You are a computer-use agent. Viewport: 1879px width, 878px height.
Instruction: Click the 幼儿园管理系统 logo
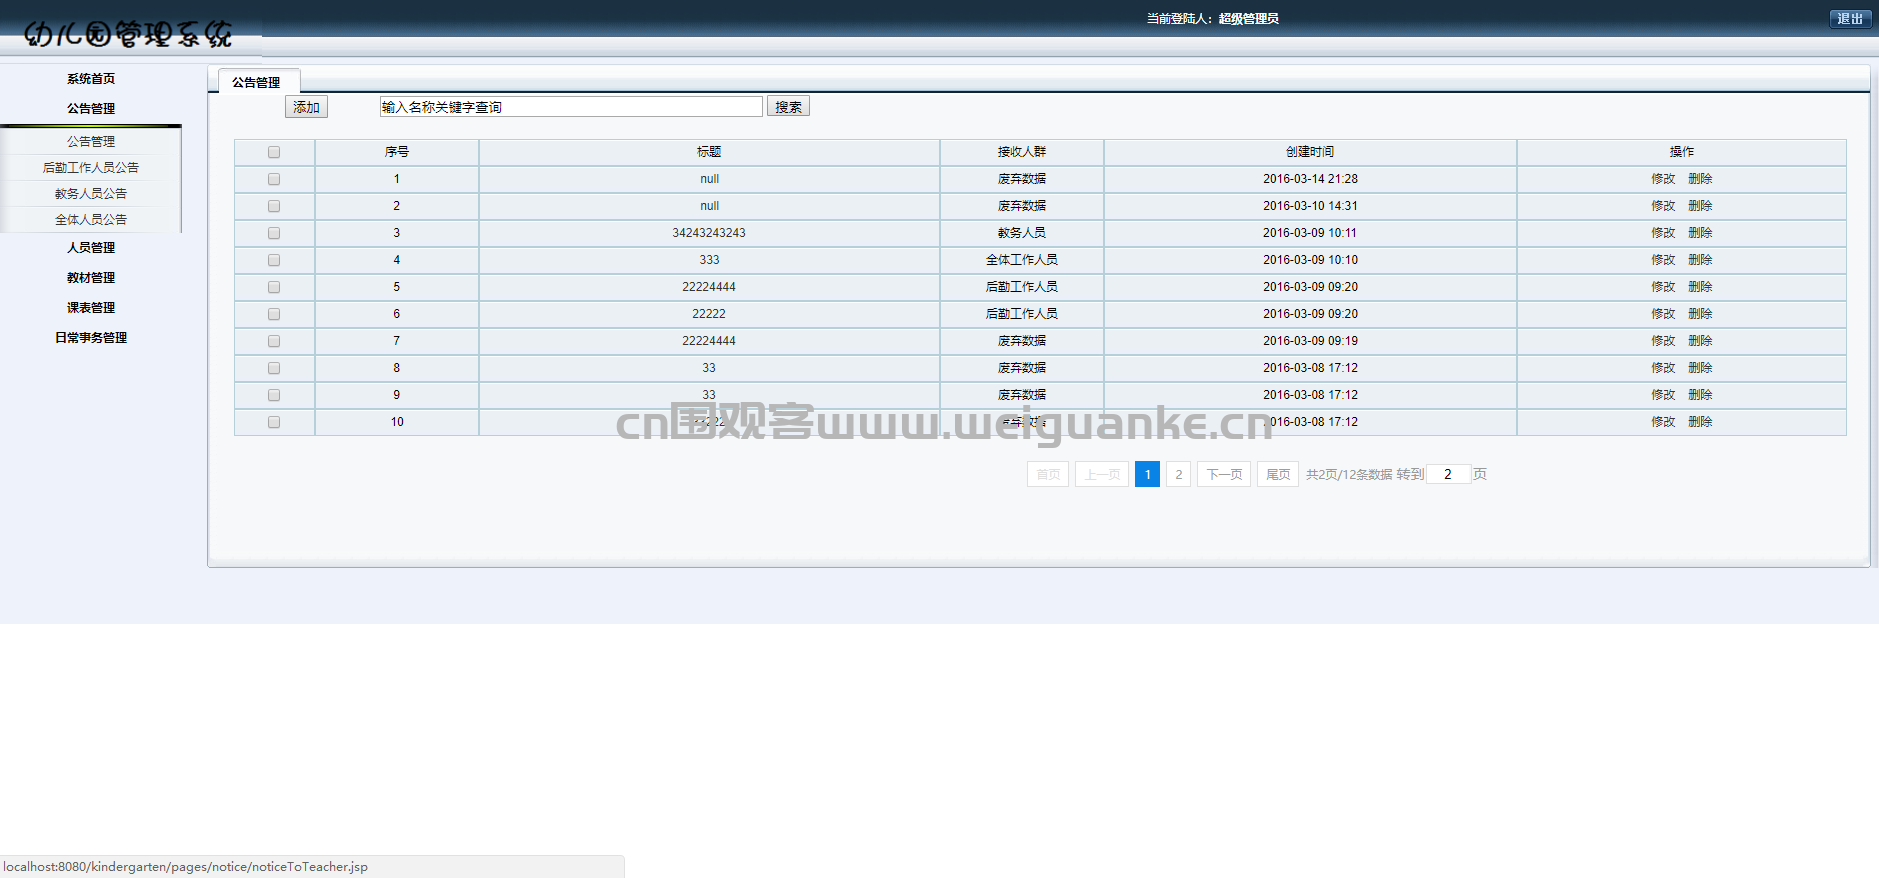[128, 34]
